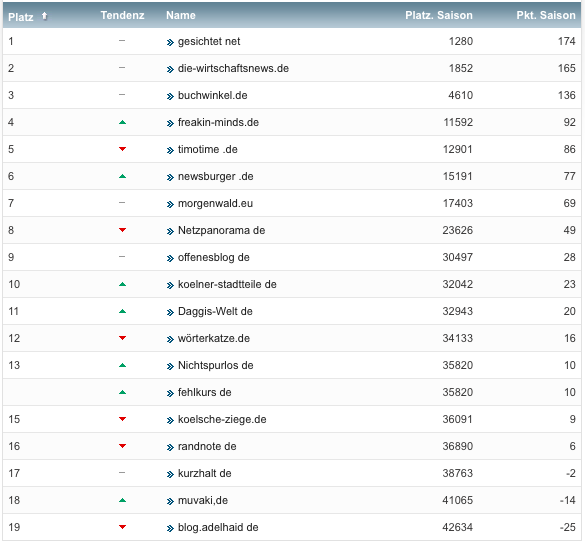
Task: Click the sort arrow next to Platz
Action: coord(44,16)
